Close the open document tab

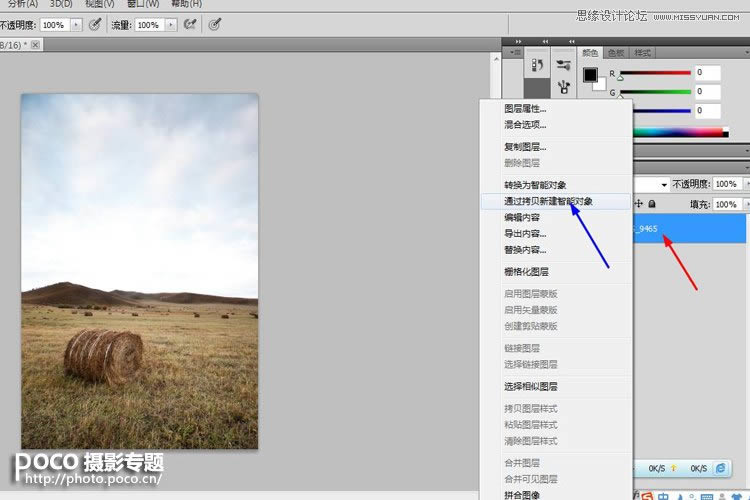tap(36, 45)
